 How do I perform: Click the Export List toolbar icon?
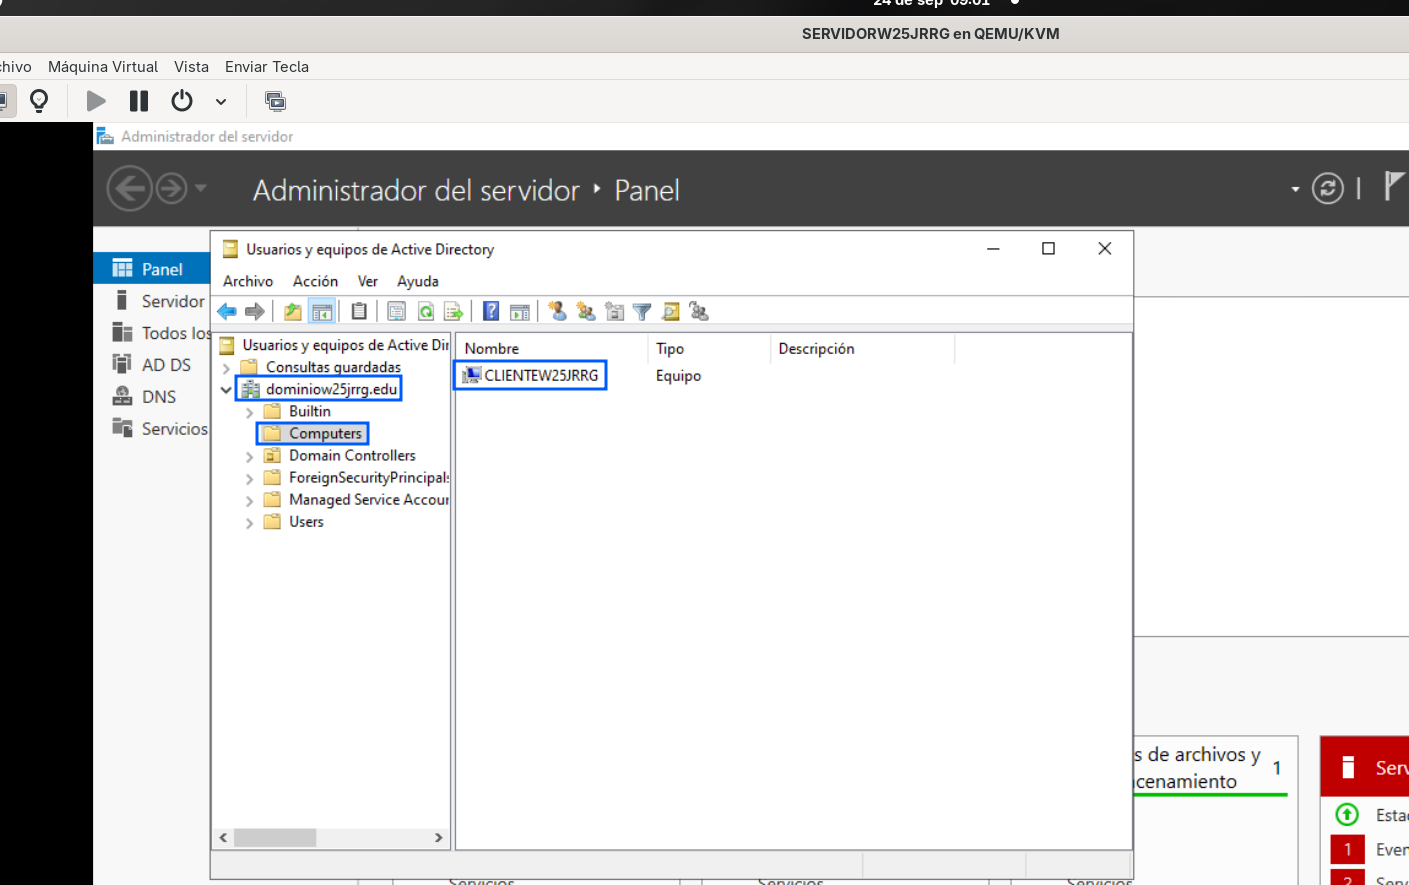(x=453, y=312)
